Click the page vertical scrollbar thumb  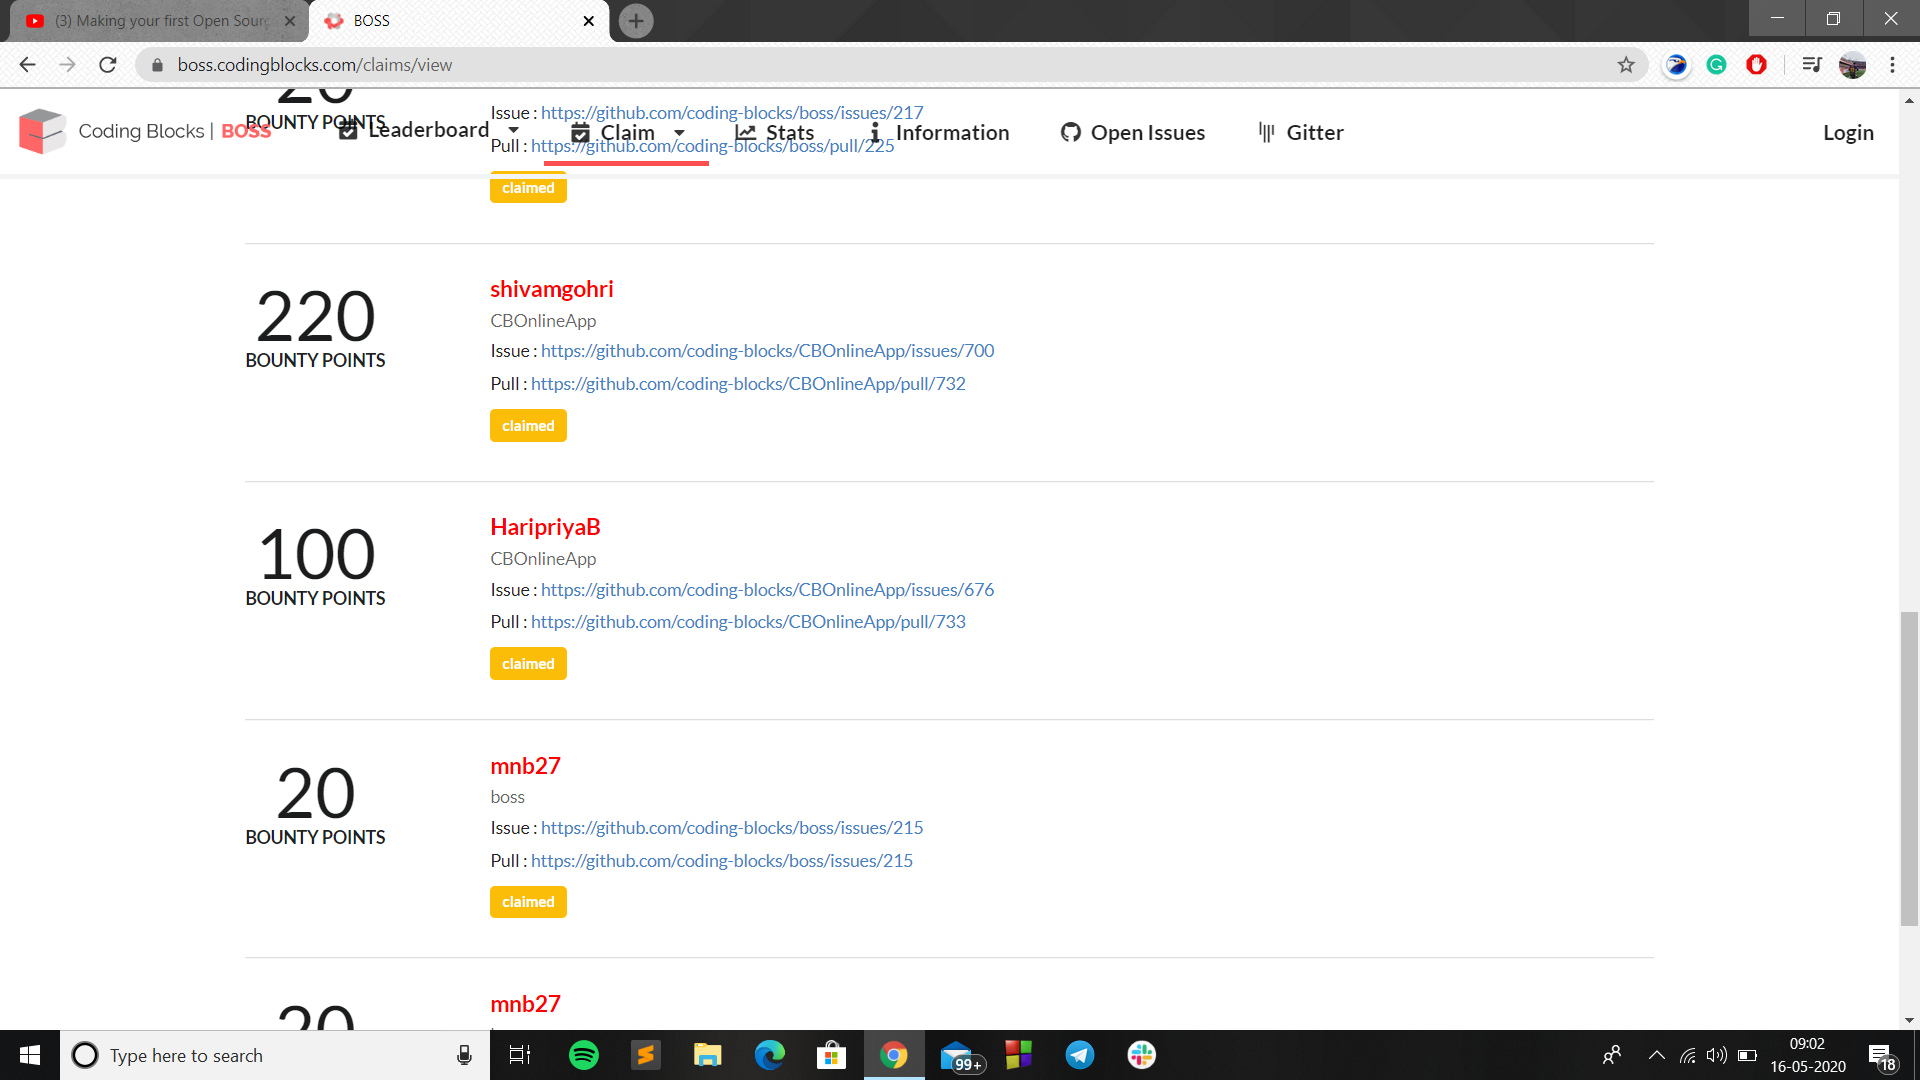pos(1909,768)
